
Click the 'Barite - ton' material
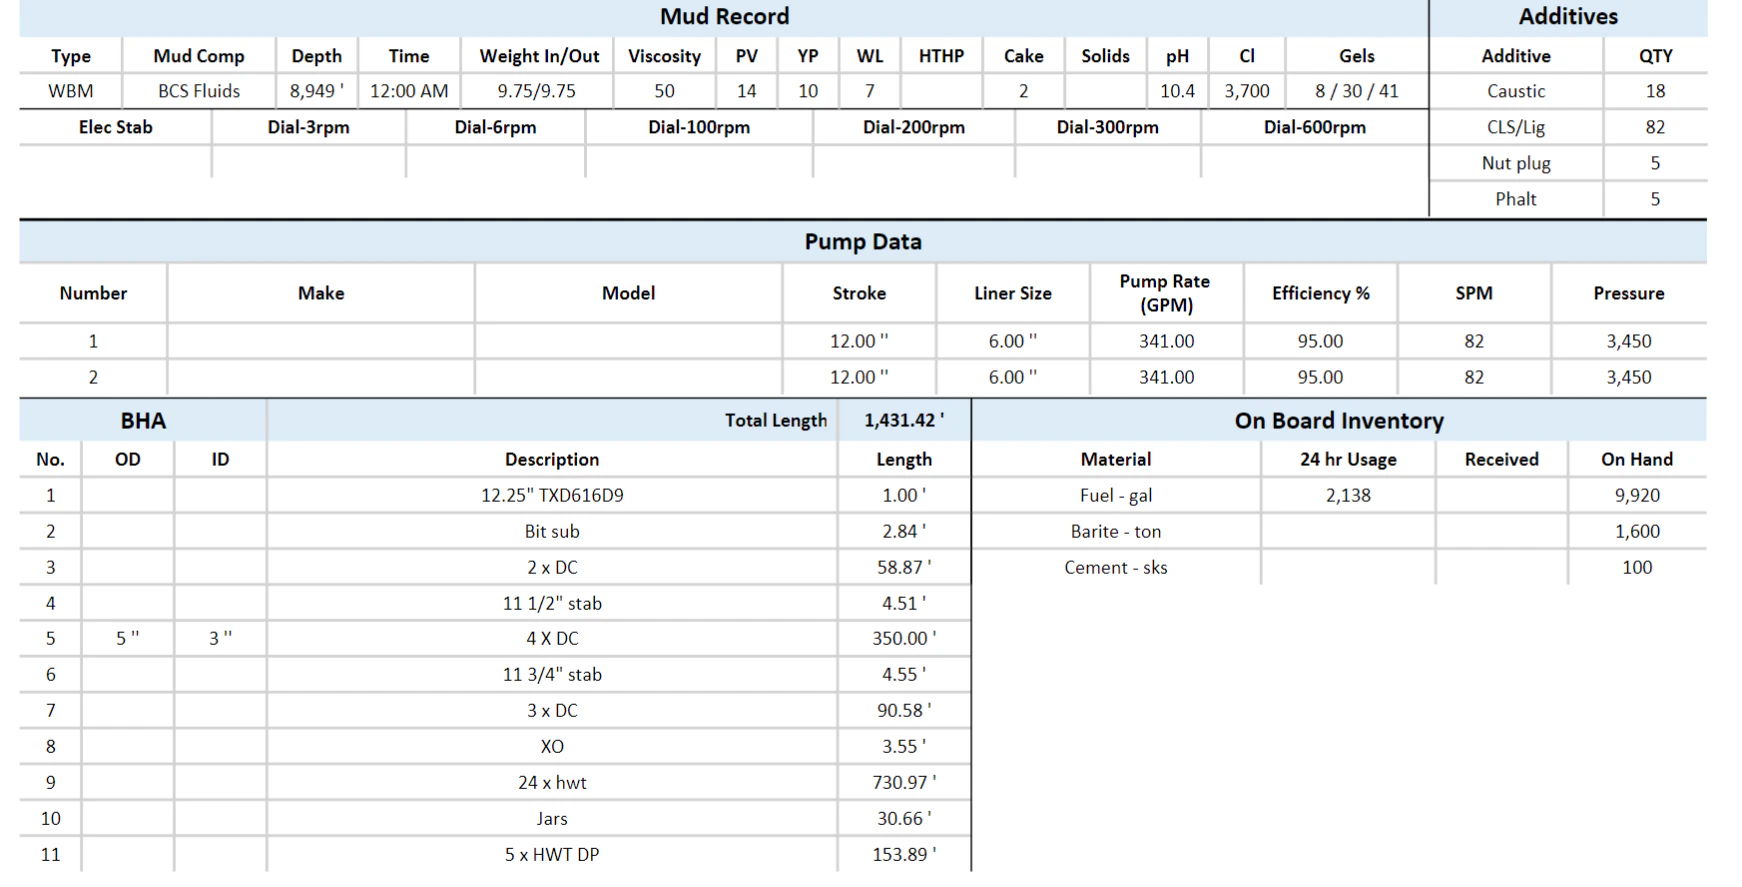[x=1116, y=531]
